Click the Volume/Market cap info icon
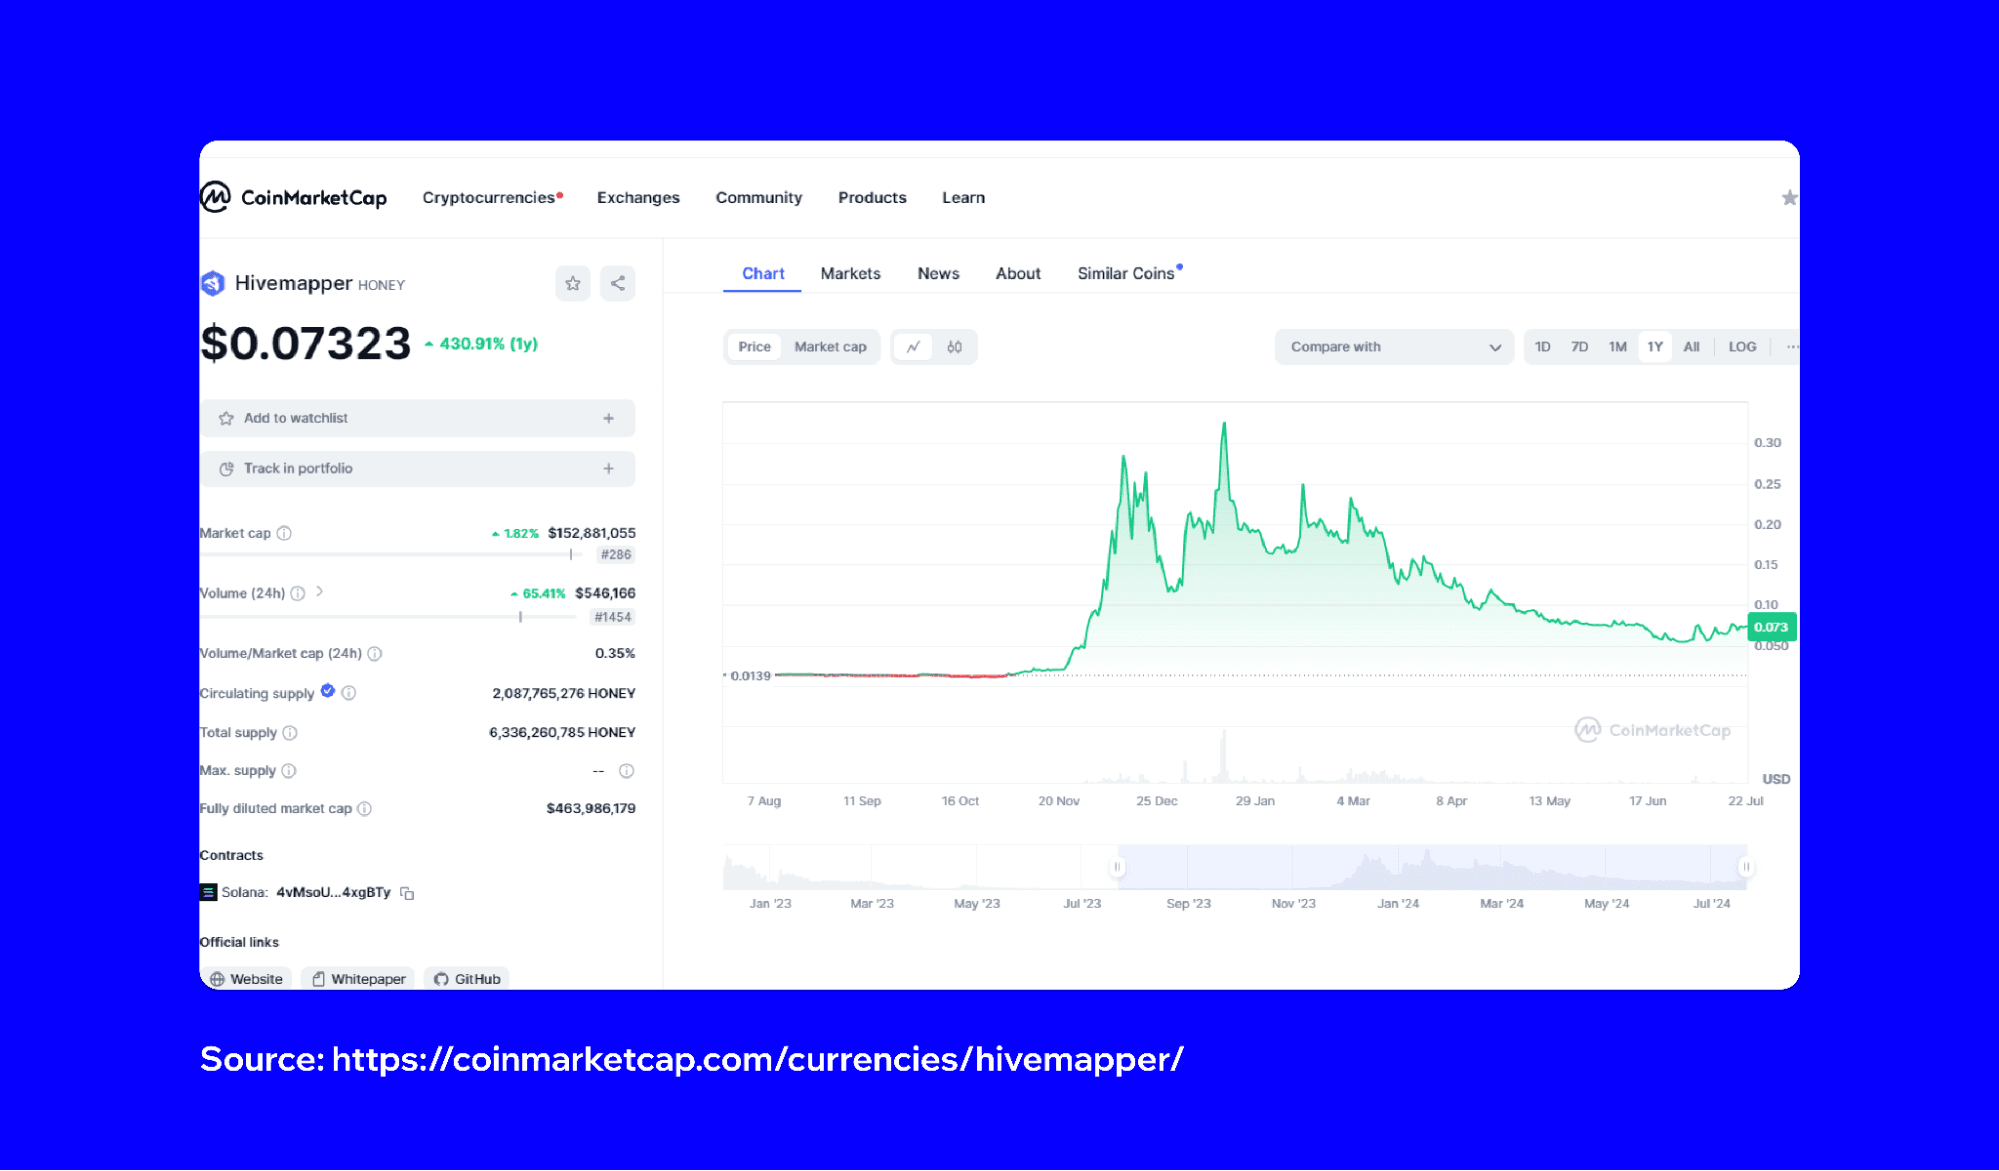 click(375, 653)
